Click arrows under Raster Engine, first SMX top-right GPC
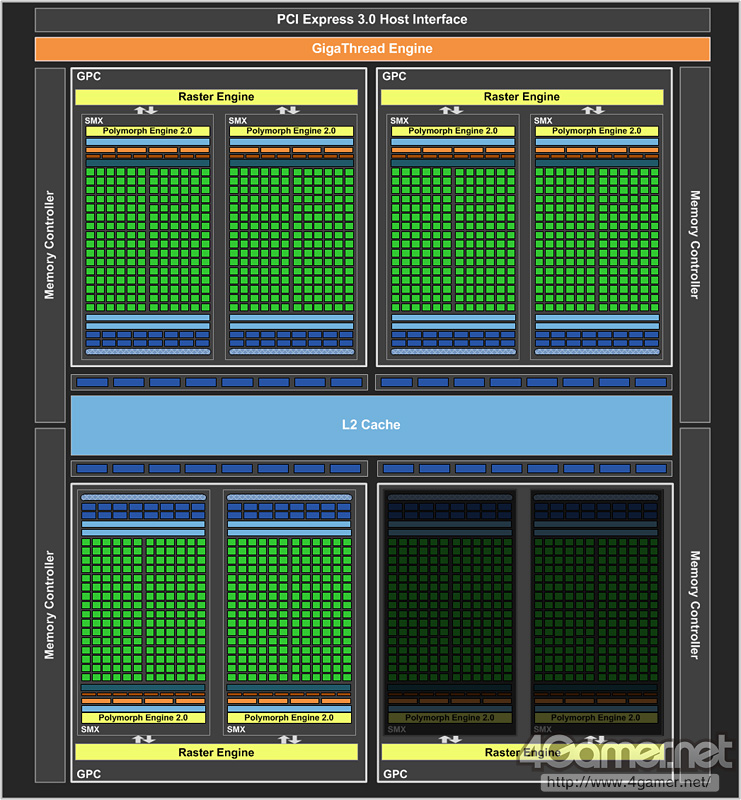 (x=451, y=110)
